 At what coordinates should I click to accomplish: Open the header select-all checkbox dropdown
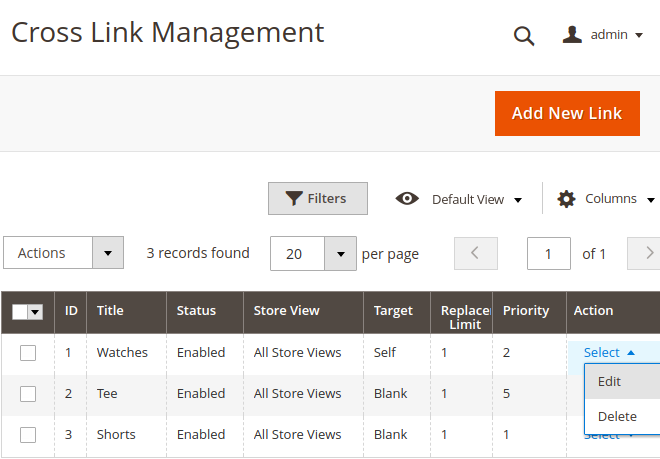click(x=36, y=312)
